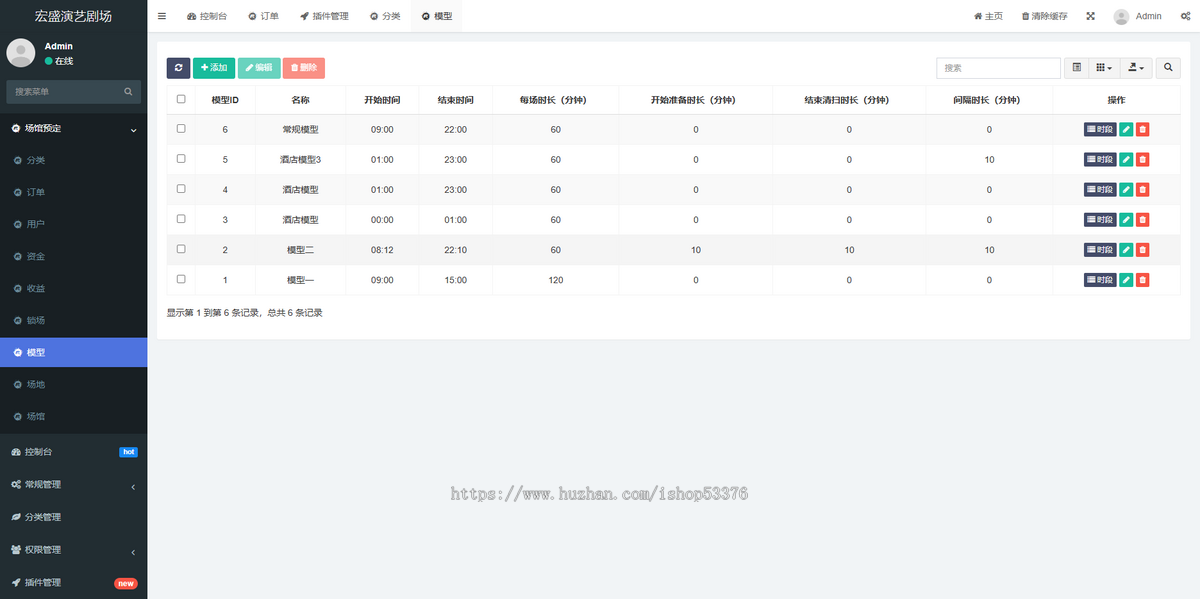This screenshot has height=599, width=1200.
Task: Delete model ID 5 with trash icon
Action: (1143, 160)
